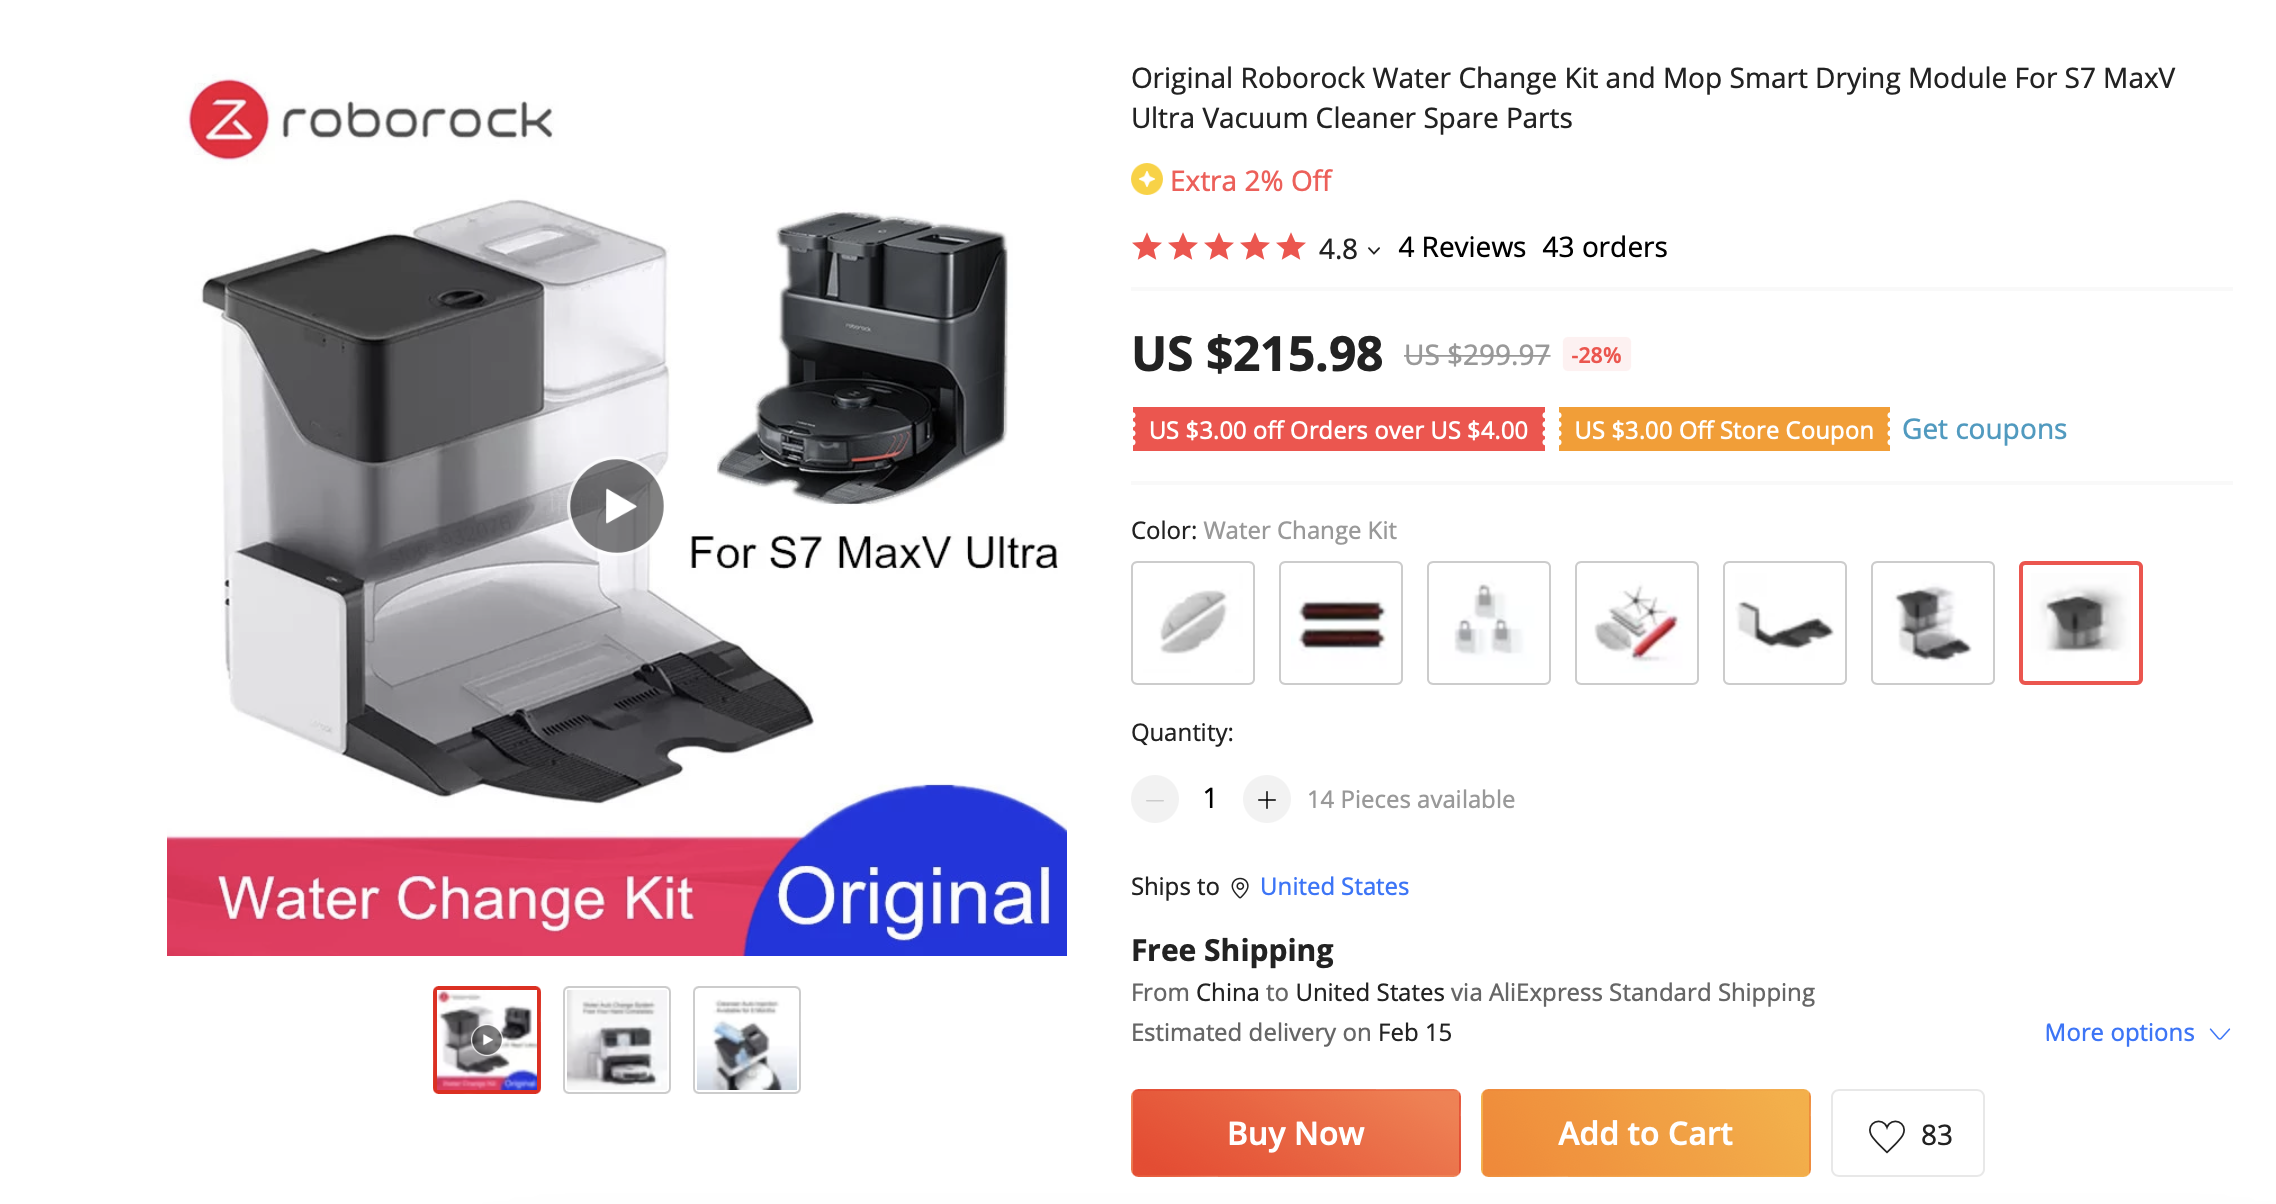Open the United States shipping destination
Viewport: 2276px width, 1204px height.
pyautogui.click(x=1334, y=887)
